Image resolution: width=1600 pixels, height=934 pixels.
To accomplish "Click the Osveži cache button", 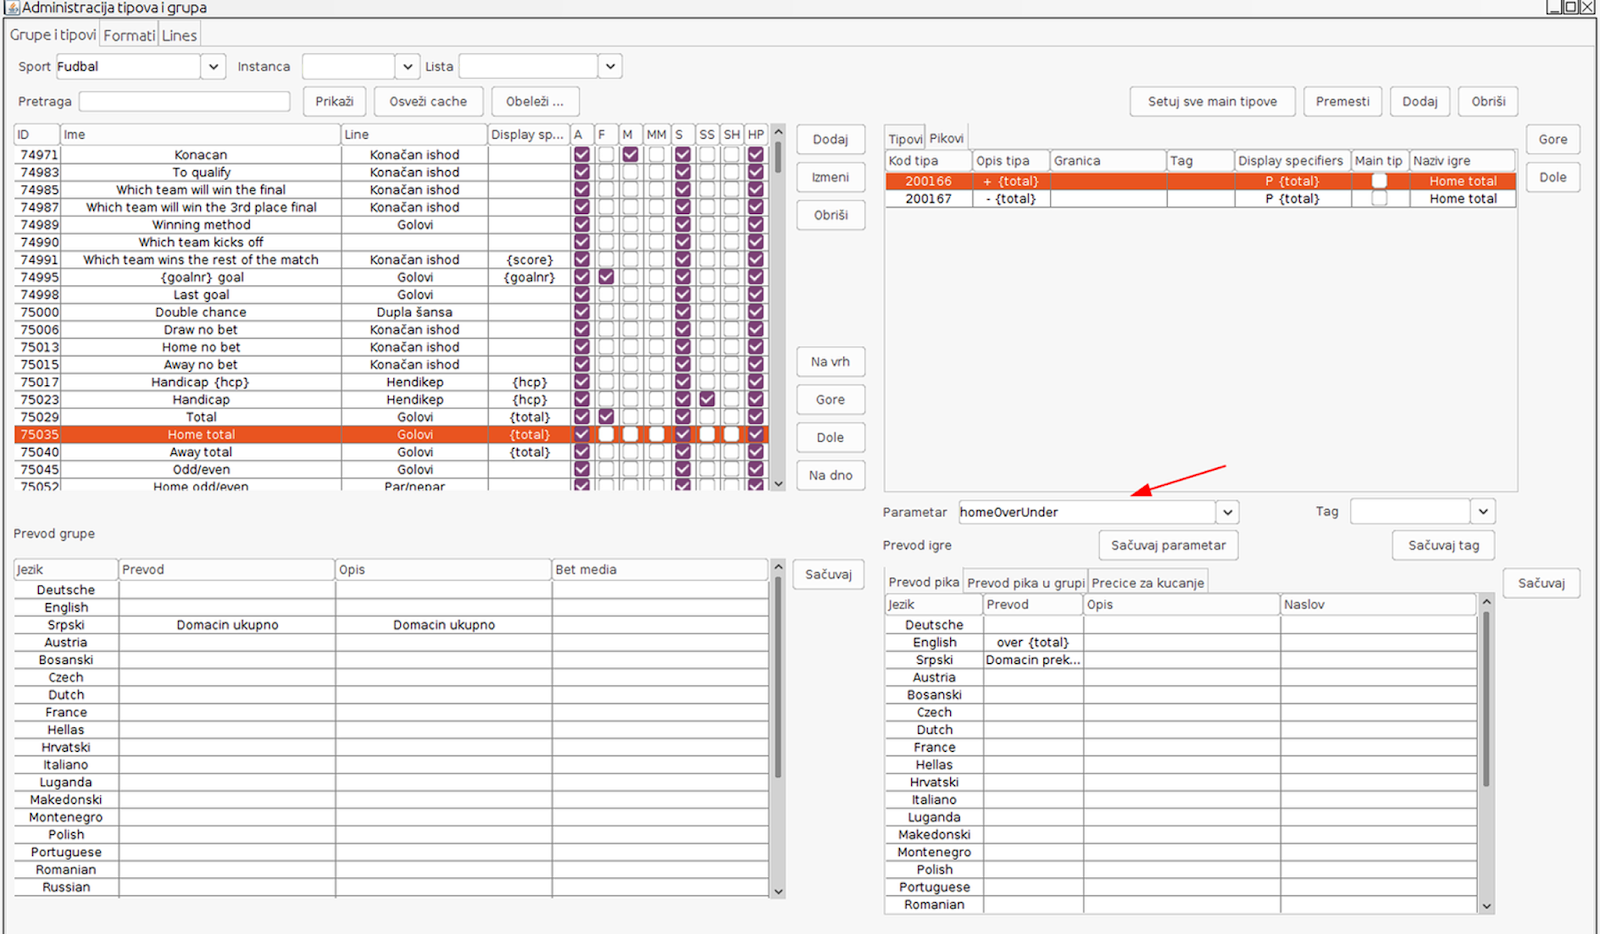I will (x=428, y=102).
